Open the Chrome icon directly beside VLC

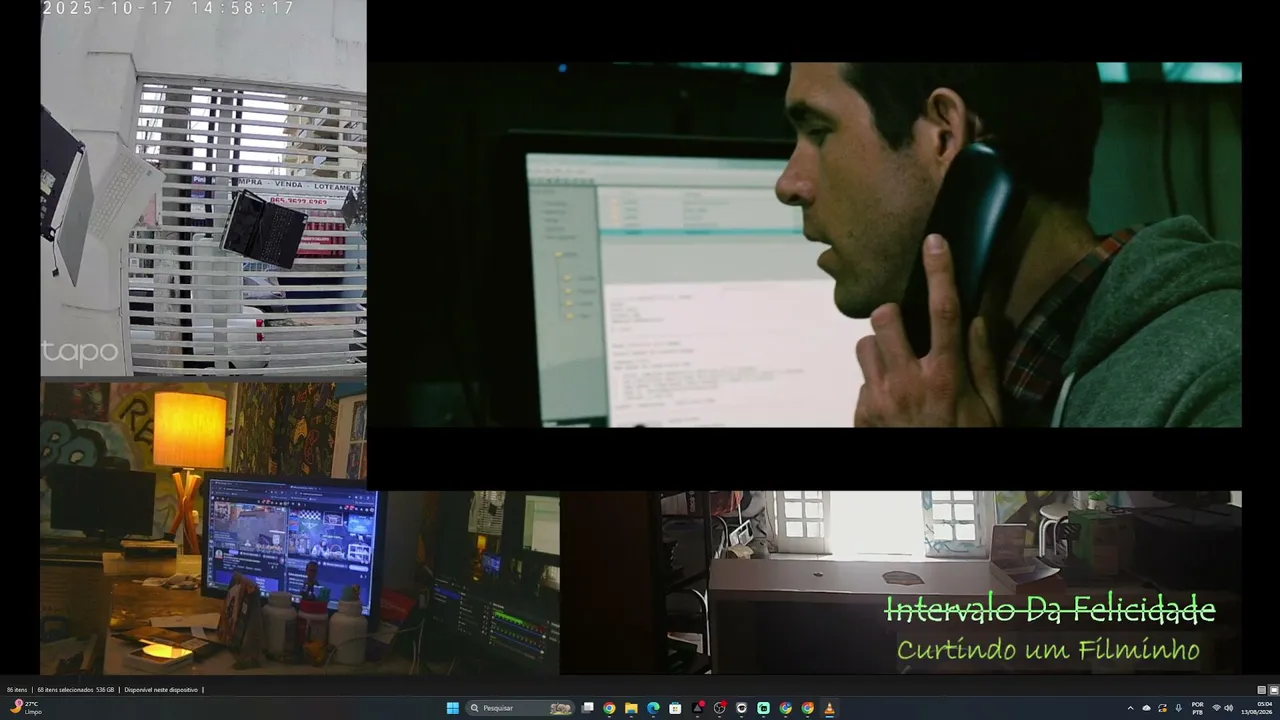(807, 708)
